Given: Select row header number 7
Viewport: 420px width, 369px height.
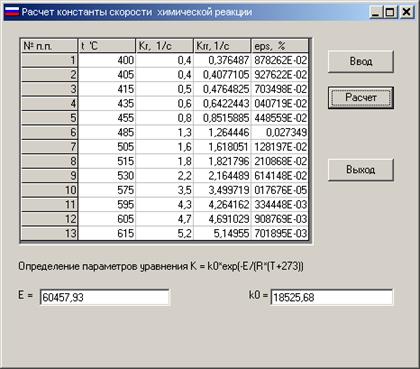Looking at the screenshot, I should 49,147.
